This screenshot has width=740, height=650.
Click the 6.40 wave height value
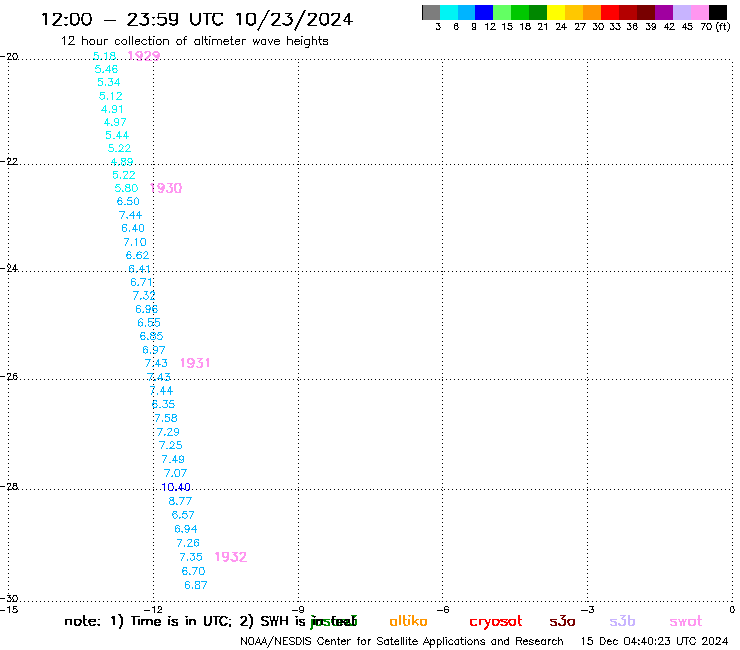click(133, 228)
